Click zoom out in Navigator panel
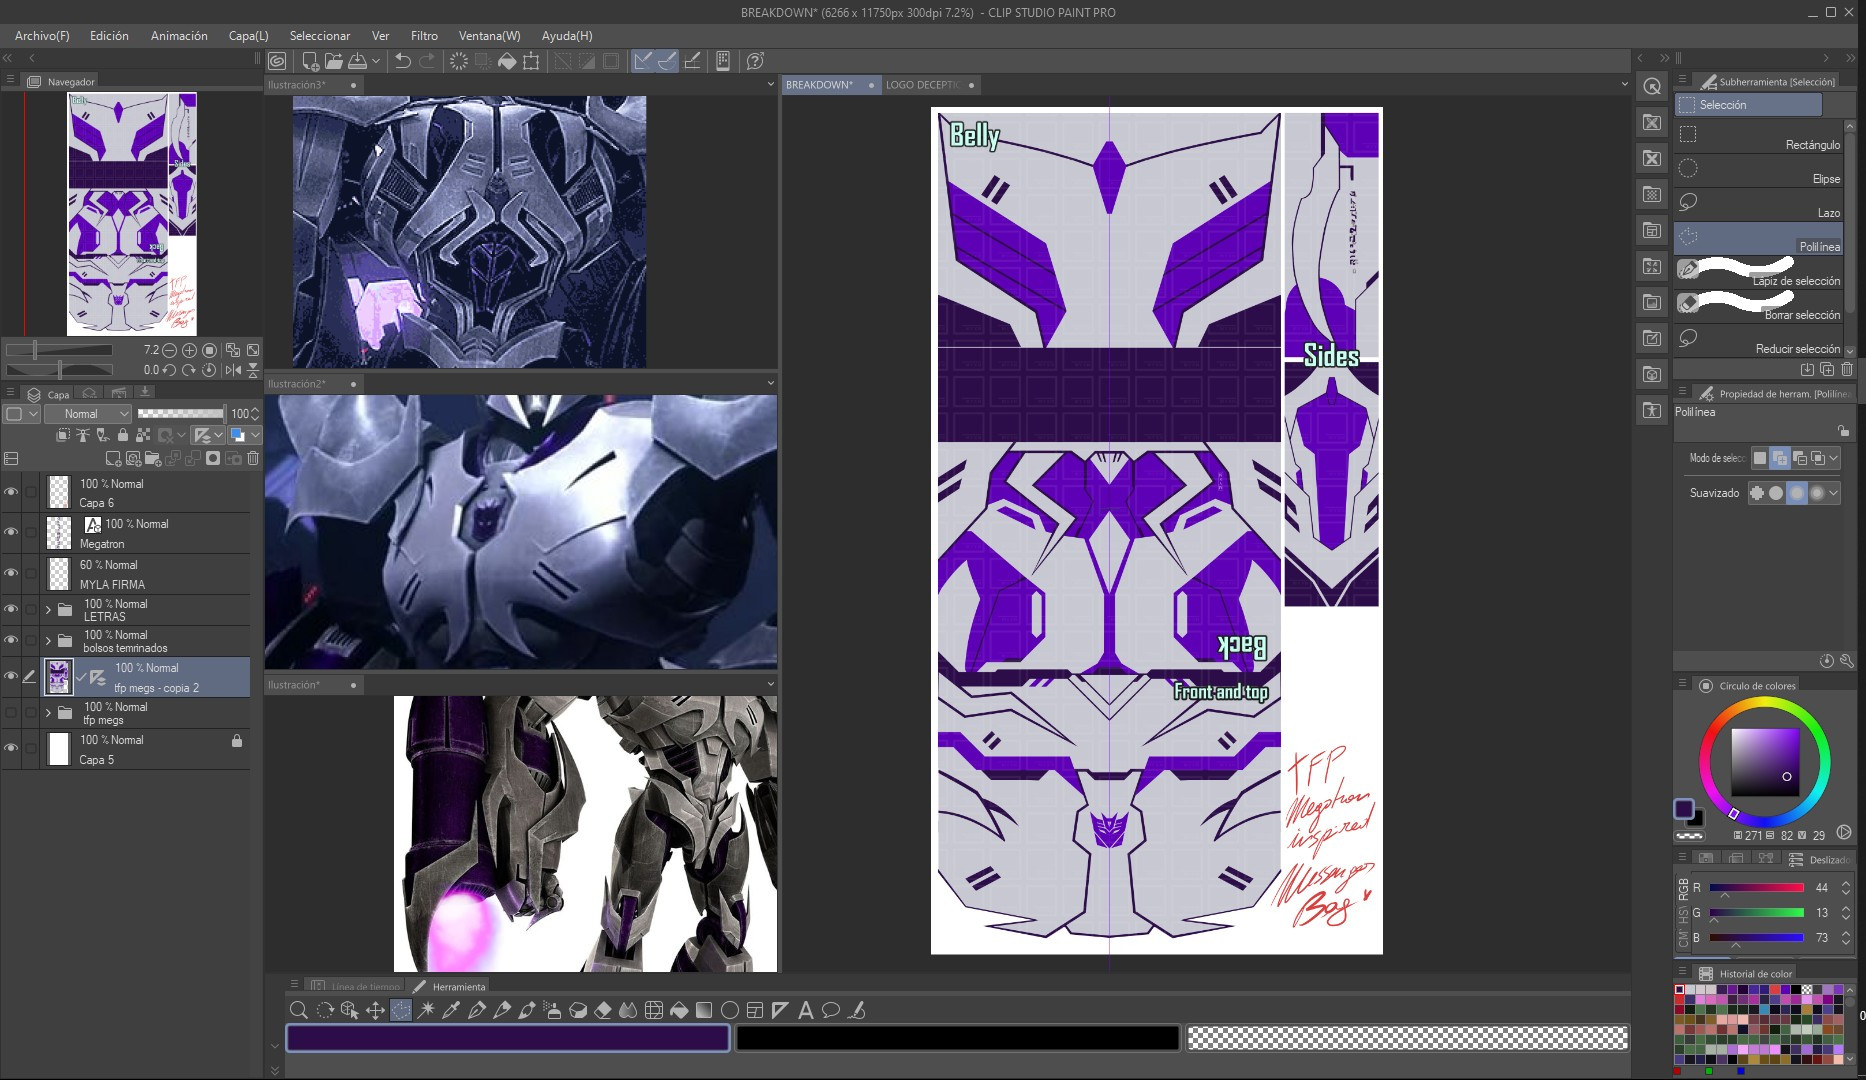 point(169,350)
